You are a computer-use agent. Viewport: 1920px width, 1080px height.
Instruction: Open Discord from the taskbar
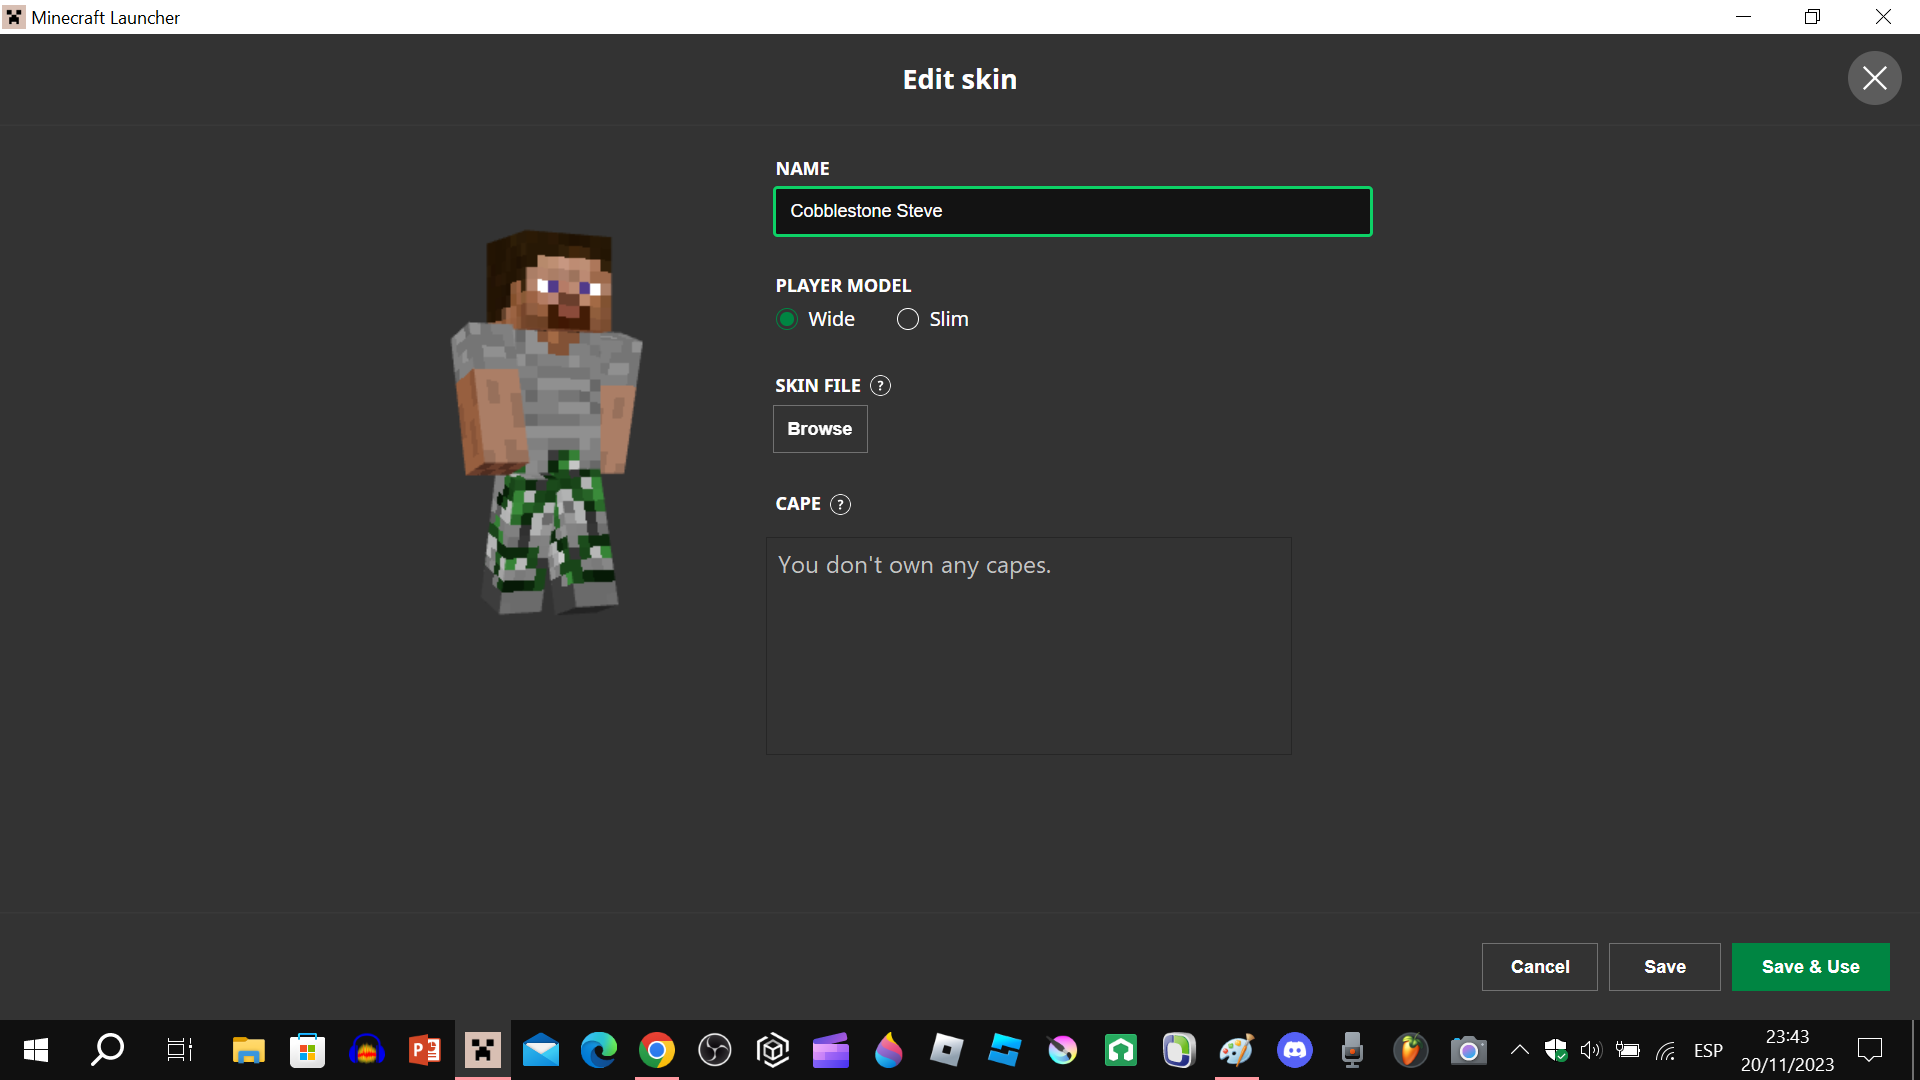[1294, 1050]
